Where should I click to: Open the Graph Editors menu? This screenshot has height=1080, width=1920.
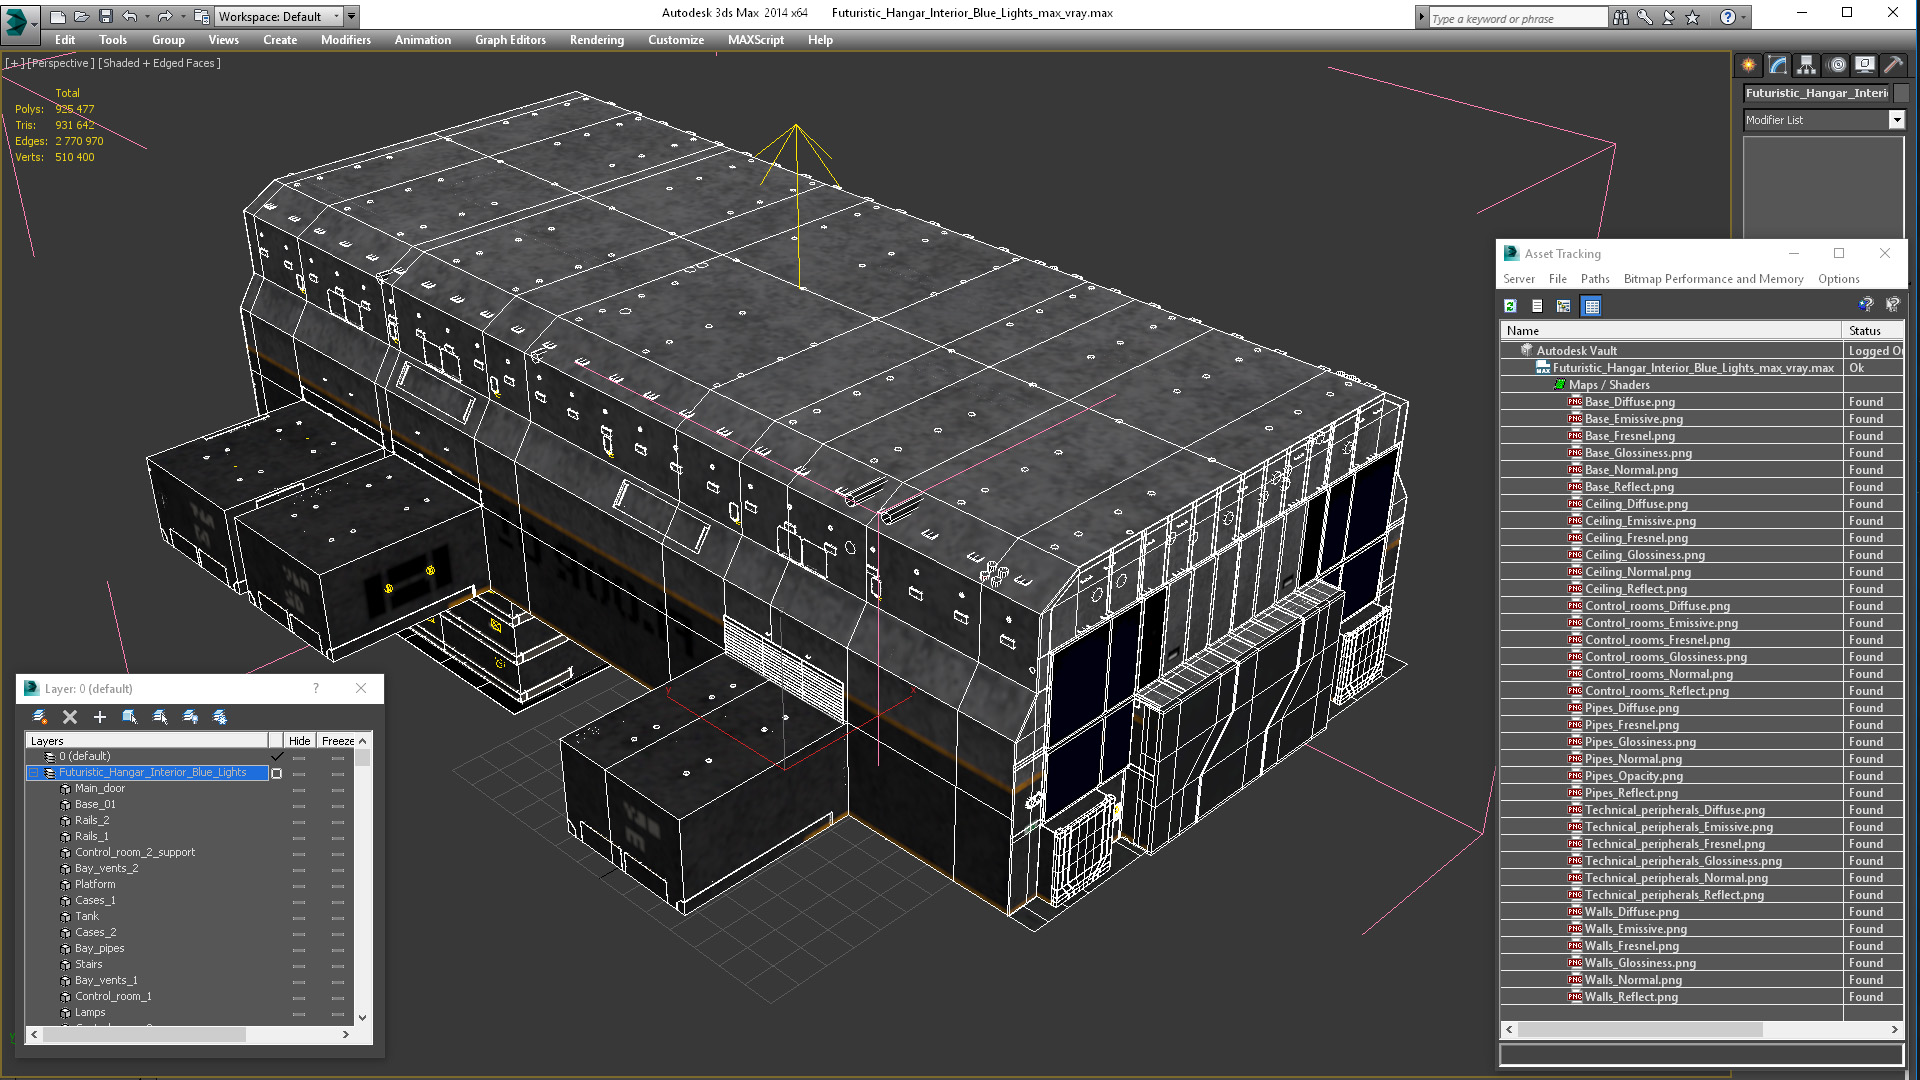pos(510,40)
